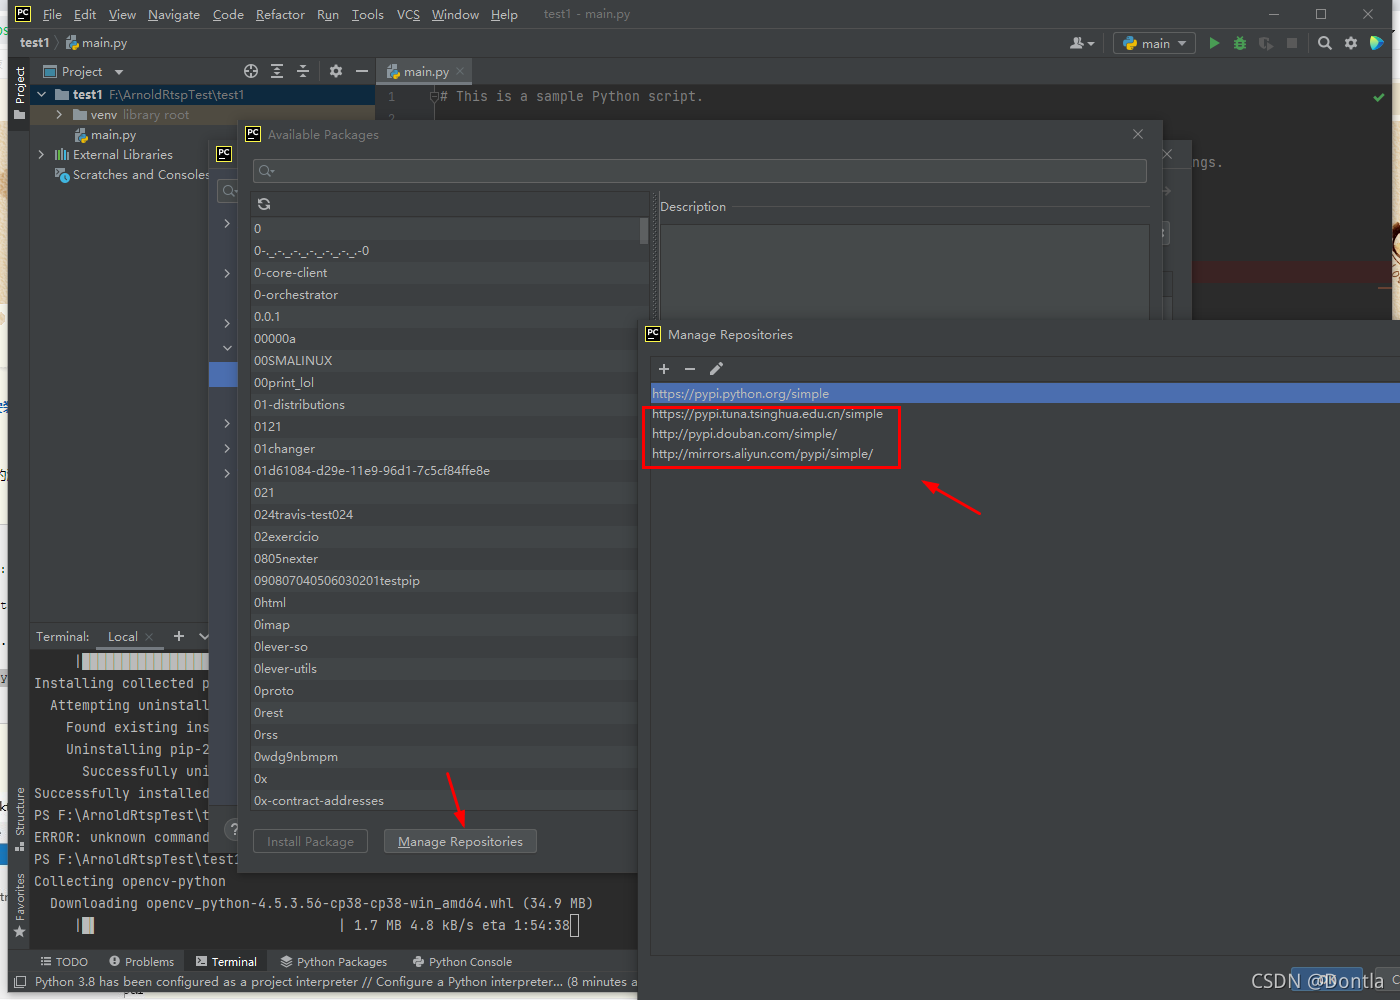Select https://pypi.python.org/simple repository

[1025, 393]
